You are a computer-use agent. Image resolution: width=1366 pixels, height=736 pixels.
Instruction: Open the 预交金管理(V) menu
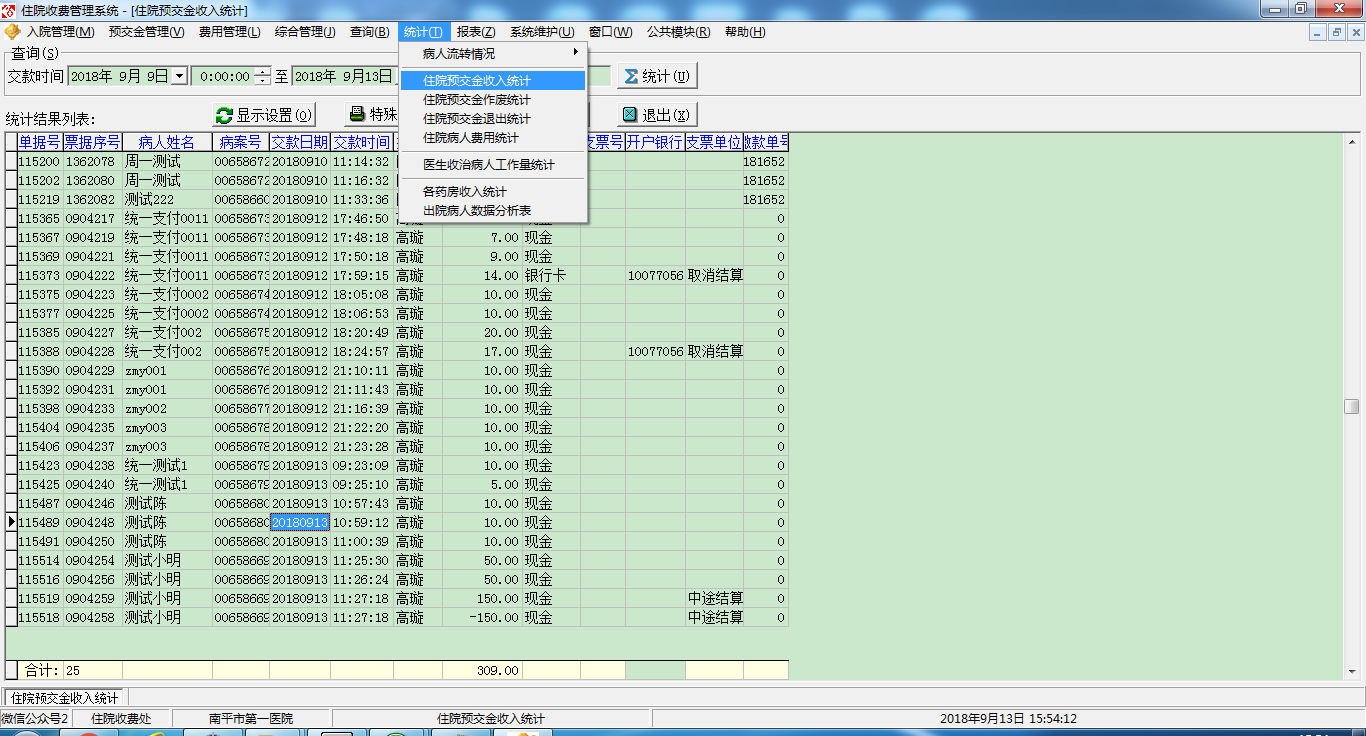[x=146, y=32]
